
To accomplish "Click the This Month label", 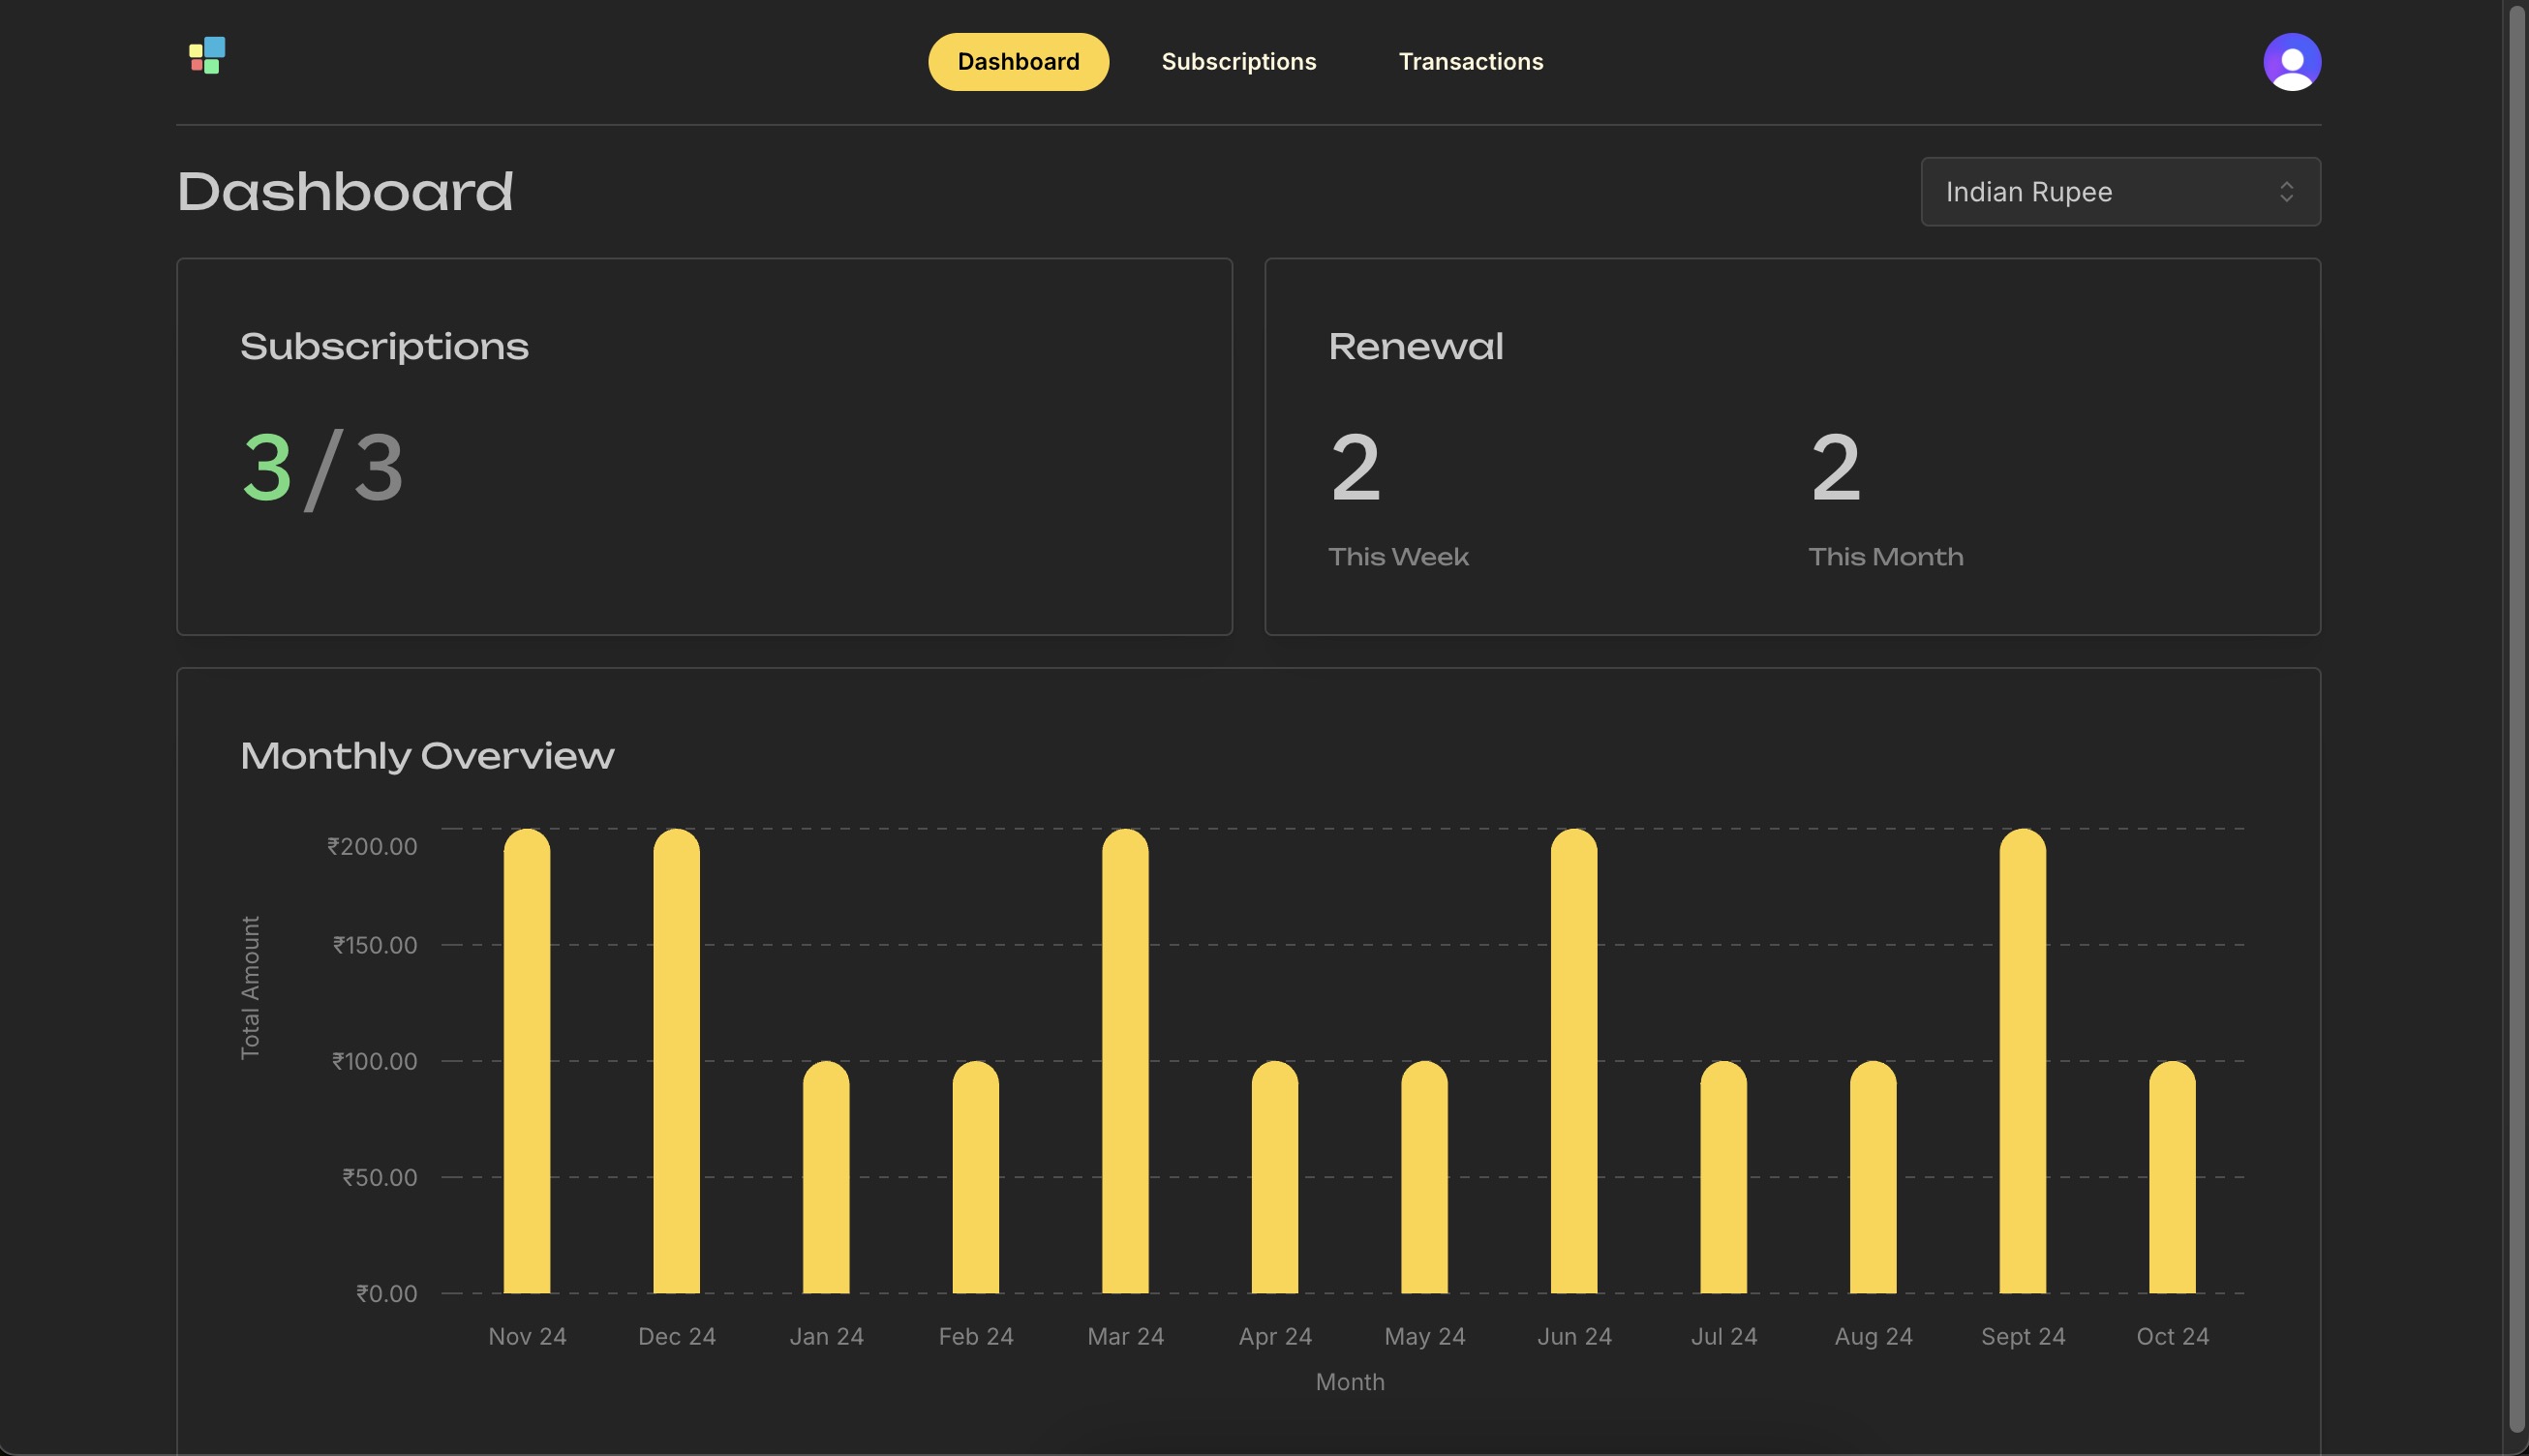I will [1885, 557].
